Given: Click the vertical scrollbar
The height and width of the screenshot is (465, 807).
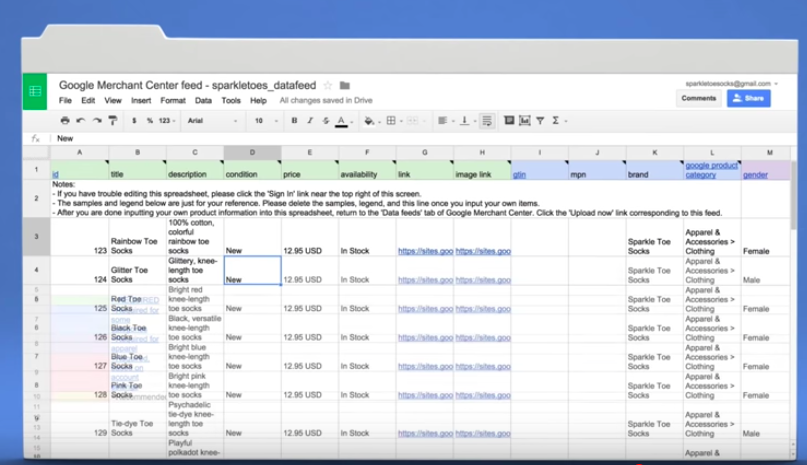Looking at the screenshot, I should 794,196.
